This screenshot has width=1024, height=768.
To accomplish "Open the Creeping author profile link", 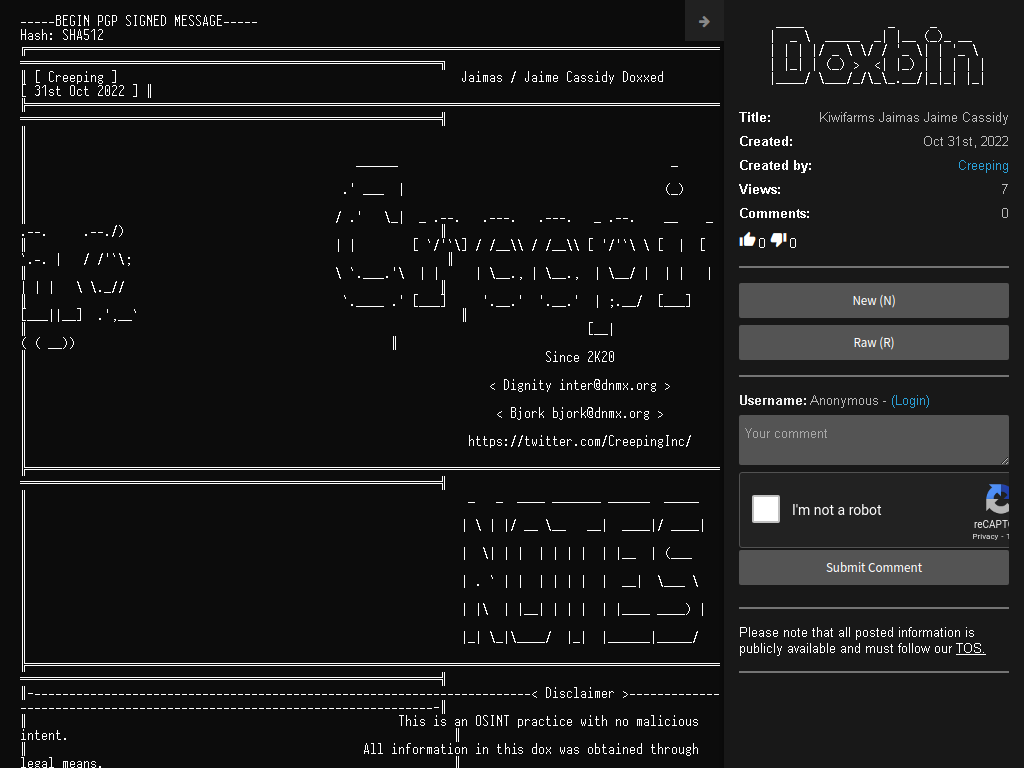I will pyautogui.click(x=983, y=166).
